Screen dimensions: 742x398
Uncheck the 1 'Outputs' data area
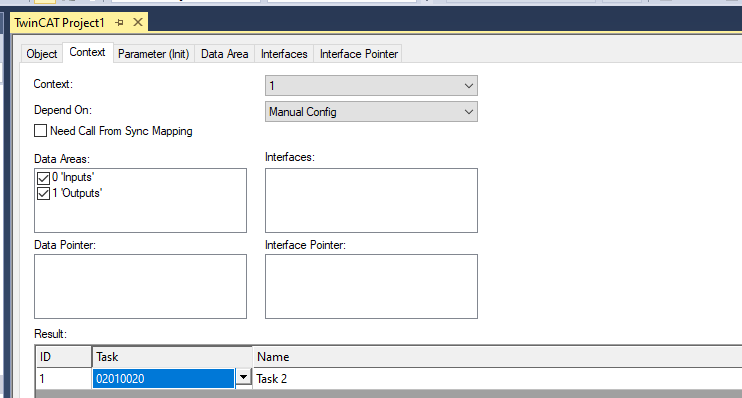(x=44, y=194)
